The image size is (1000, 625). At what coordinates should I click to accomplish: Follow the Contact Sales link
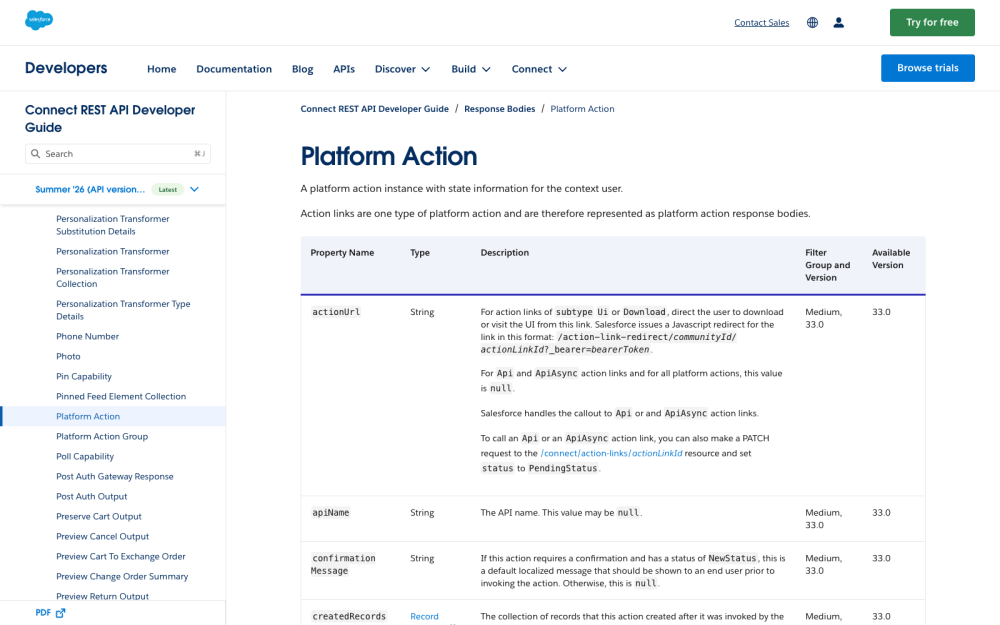point(761,22)
